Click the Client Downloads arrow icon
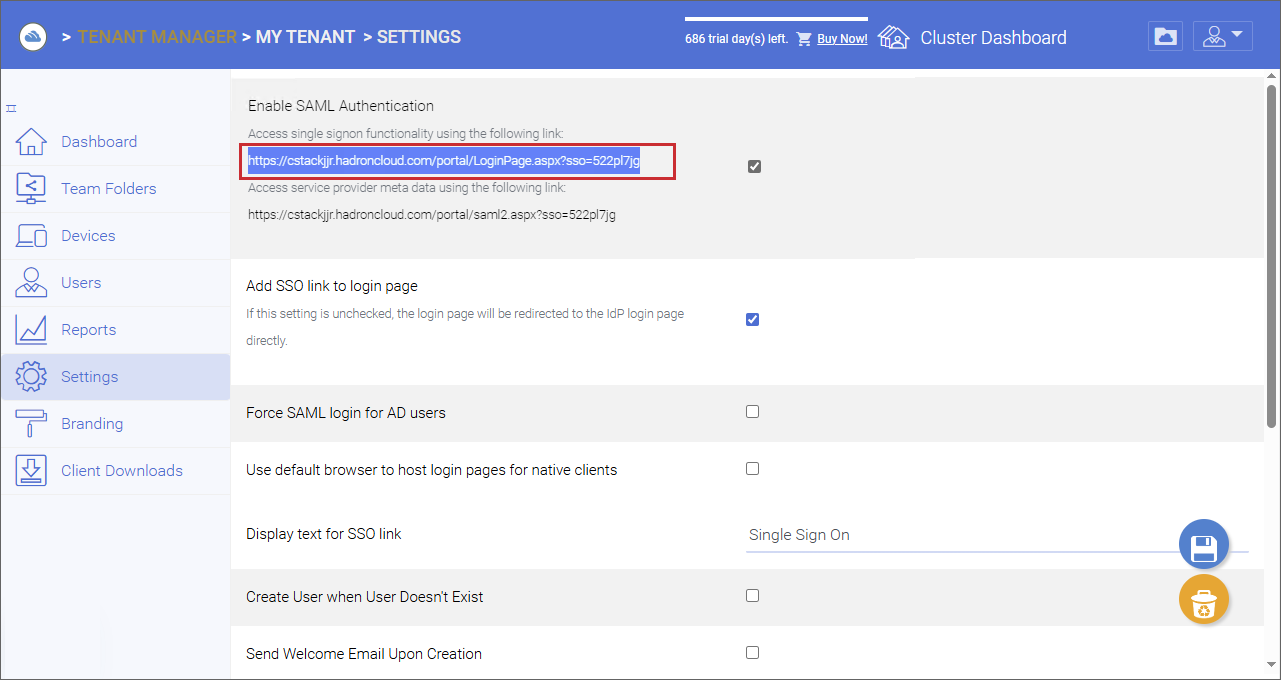The width and height of the screenshot is (1281, 680). pyautogui.click(x=31, y=471)
